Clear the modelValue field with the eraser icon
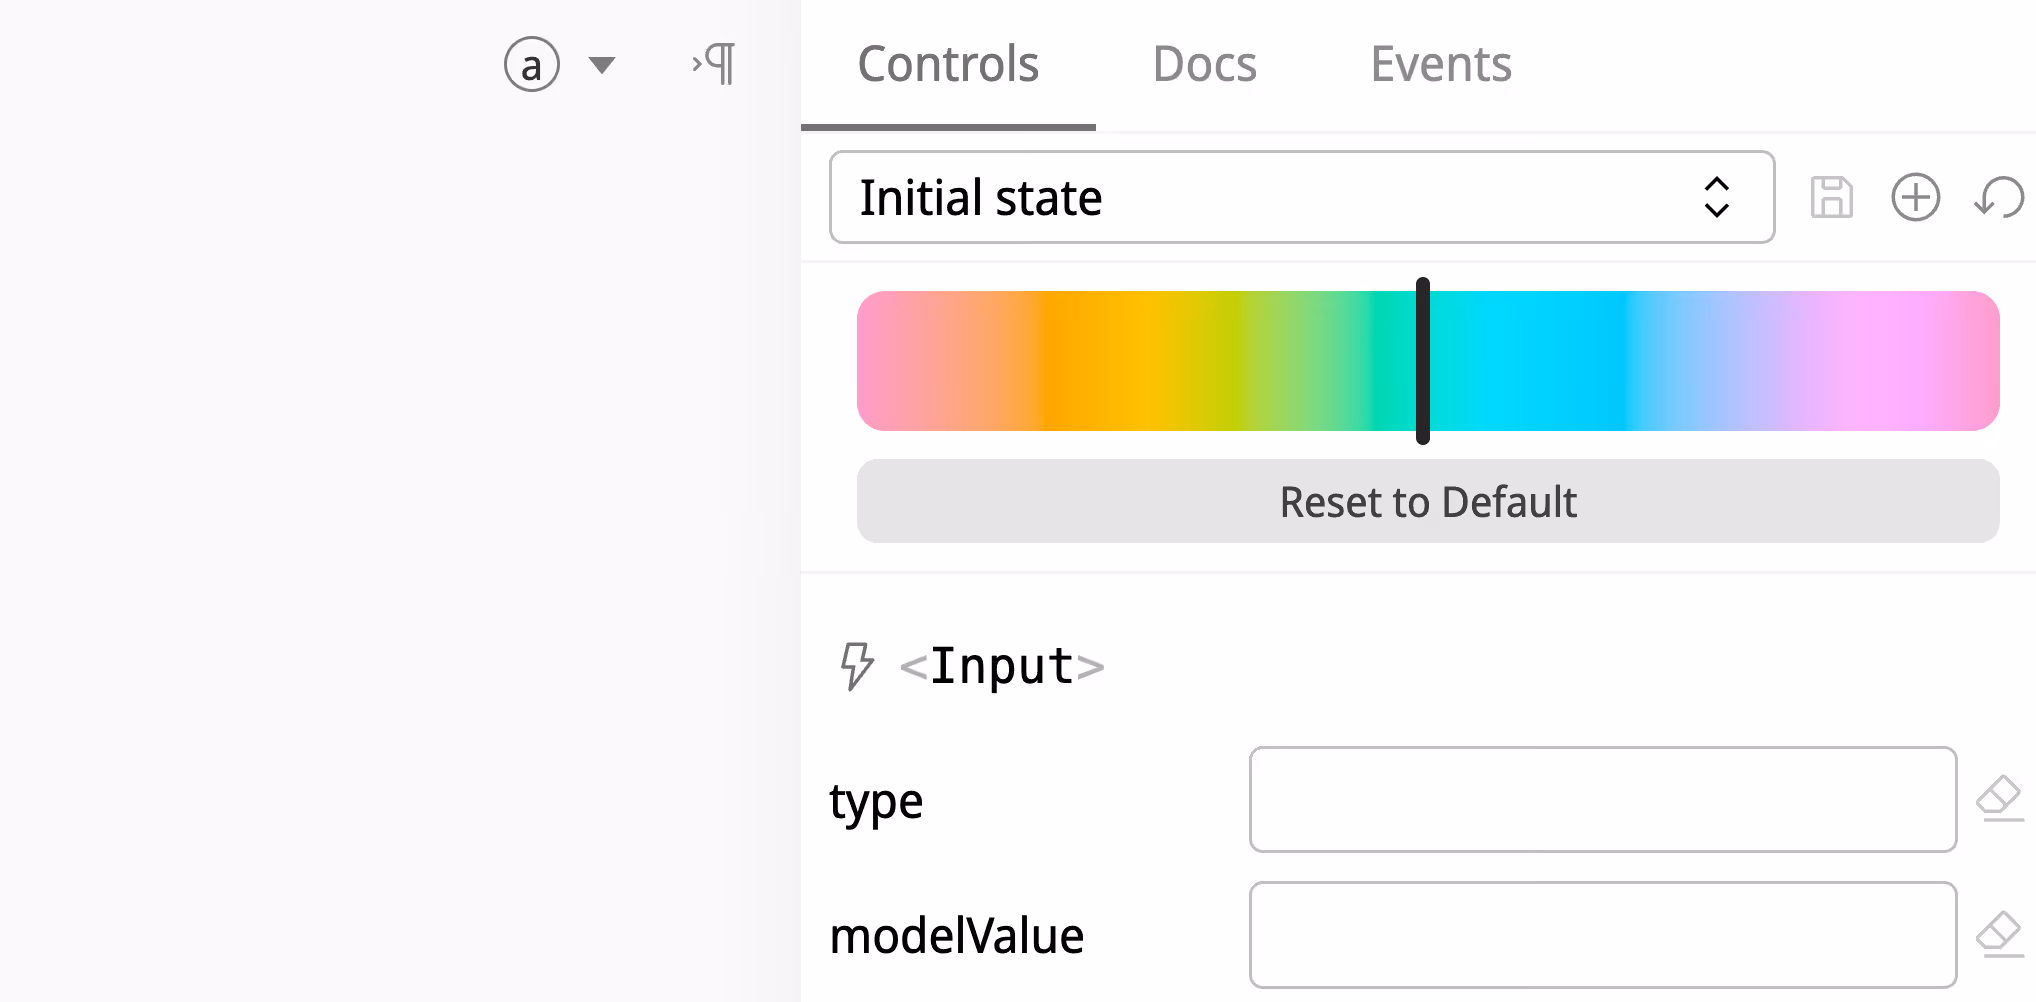The width and height of the screenshot is (2036, 1002). pos(2000,935)
